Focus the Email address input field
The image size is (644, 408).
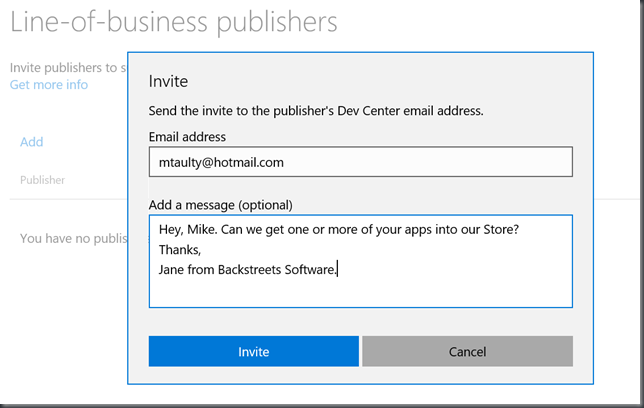(361, 162)
